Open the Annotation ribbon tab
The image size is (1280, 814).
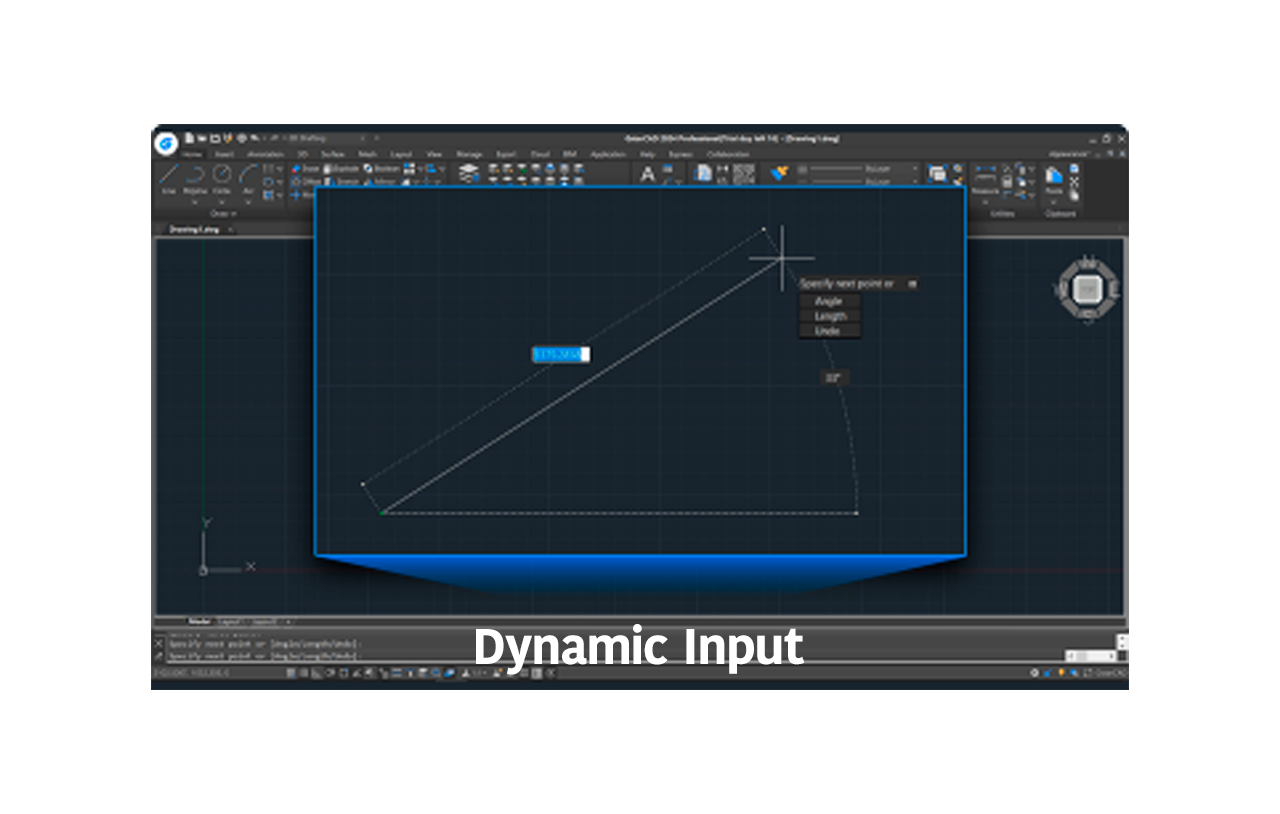(265, 154)
